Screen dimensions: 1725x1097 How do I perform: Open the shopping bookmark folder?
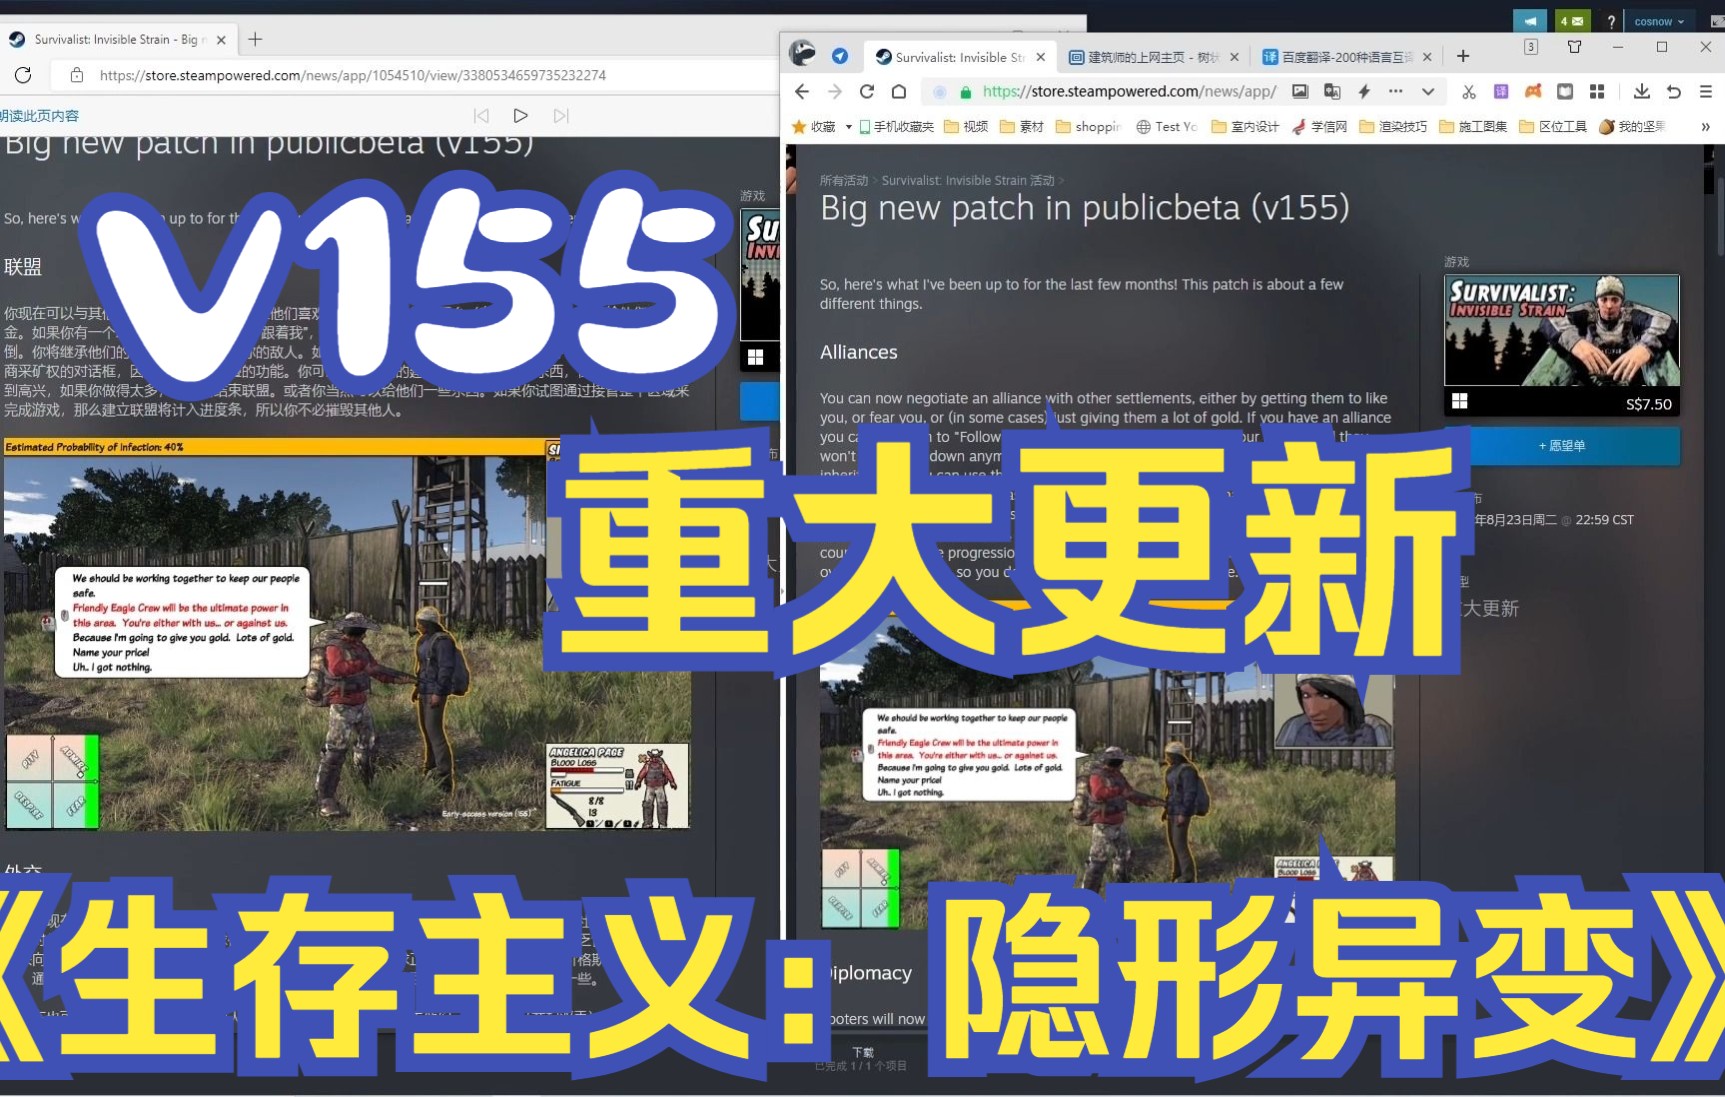point(1089,126)
